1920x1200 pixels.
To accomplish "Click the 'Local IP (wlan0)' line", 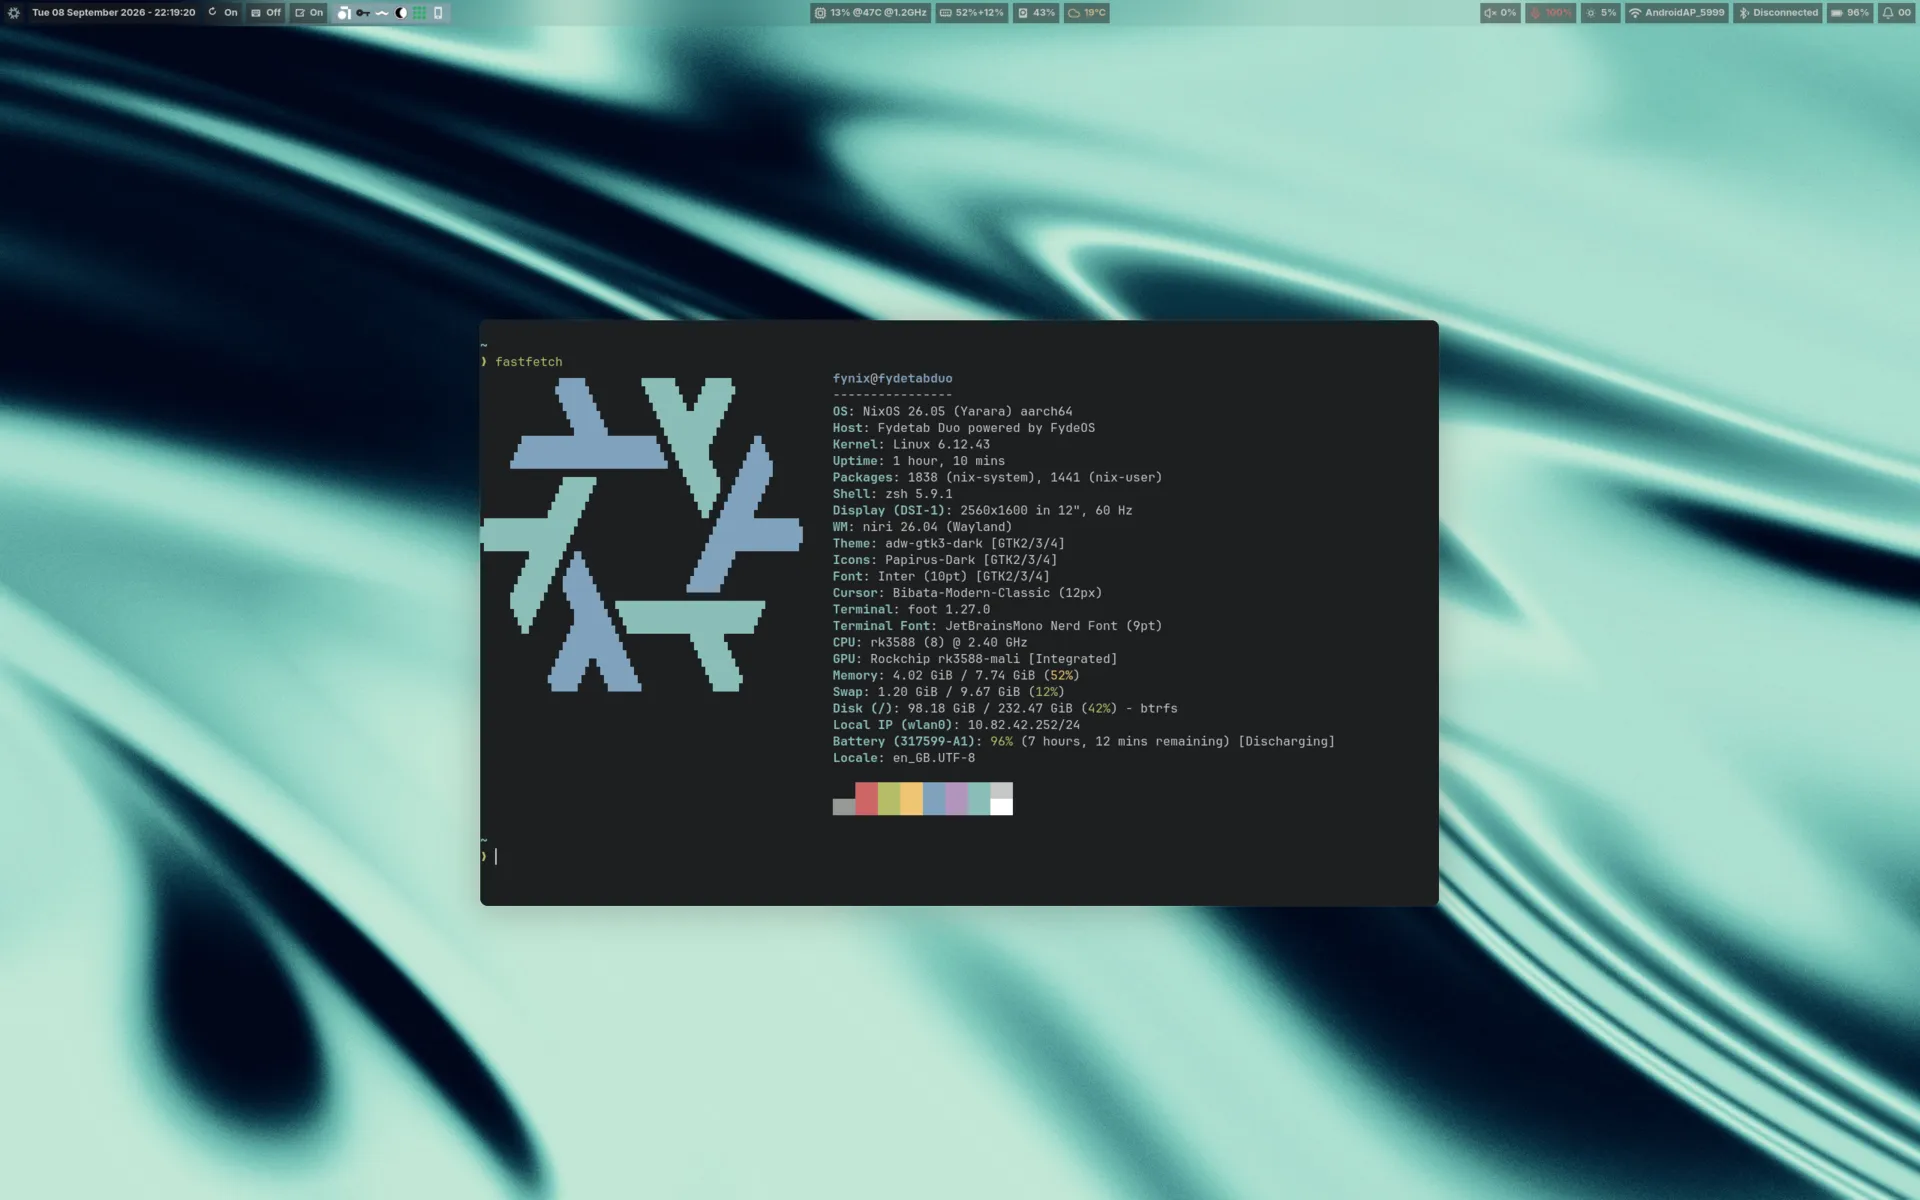I will 956,725.
